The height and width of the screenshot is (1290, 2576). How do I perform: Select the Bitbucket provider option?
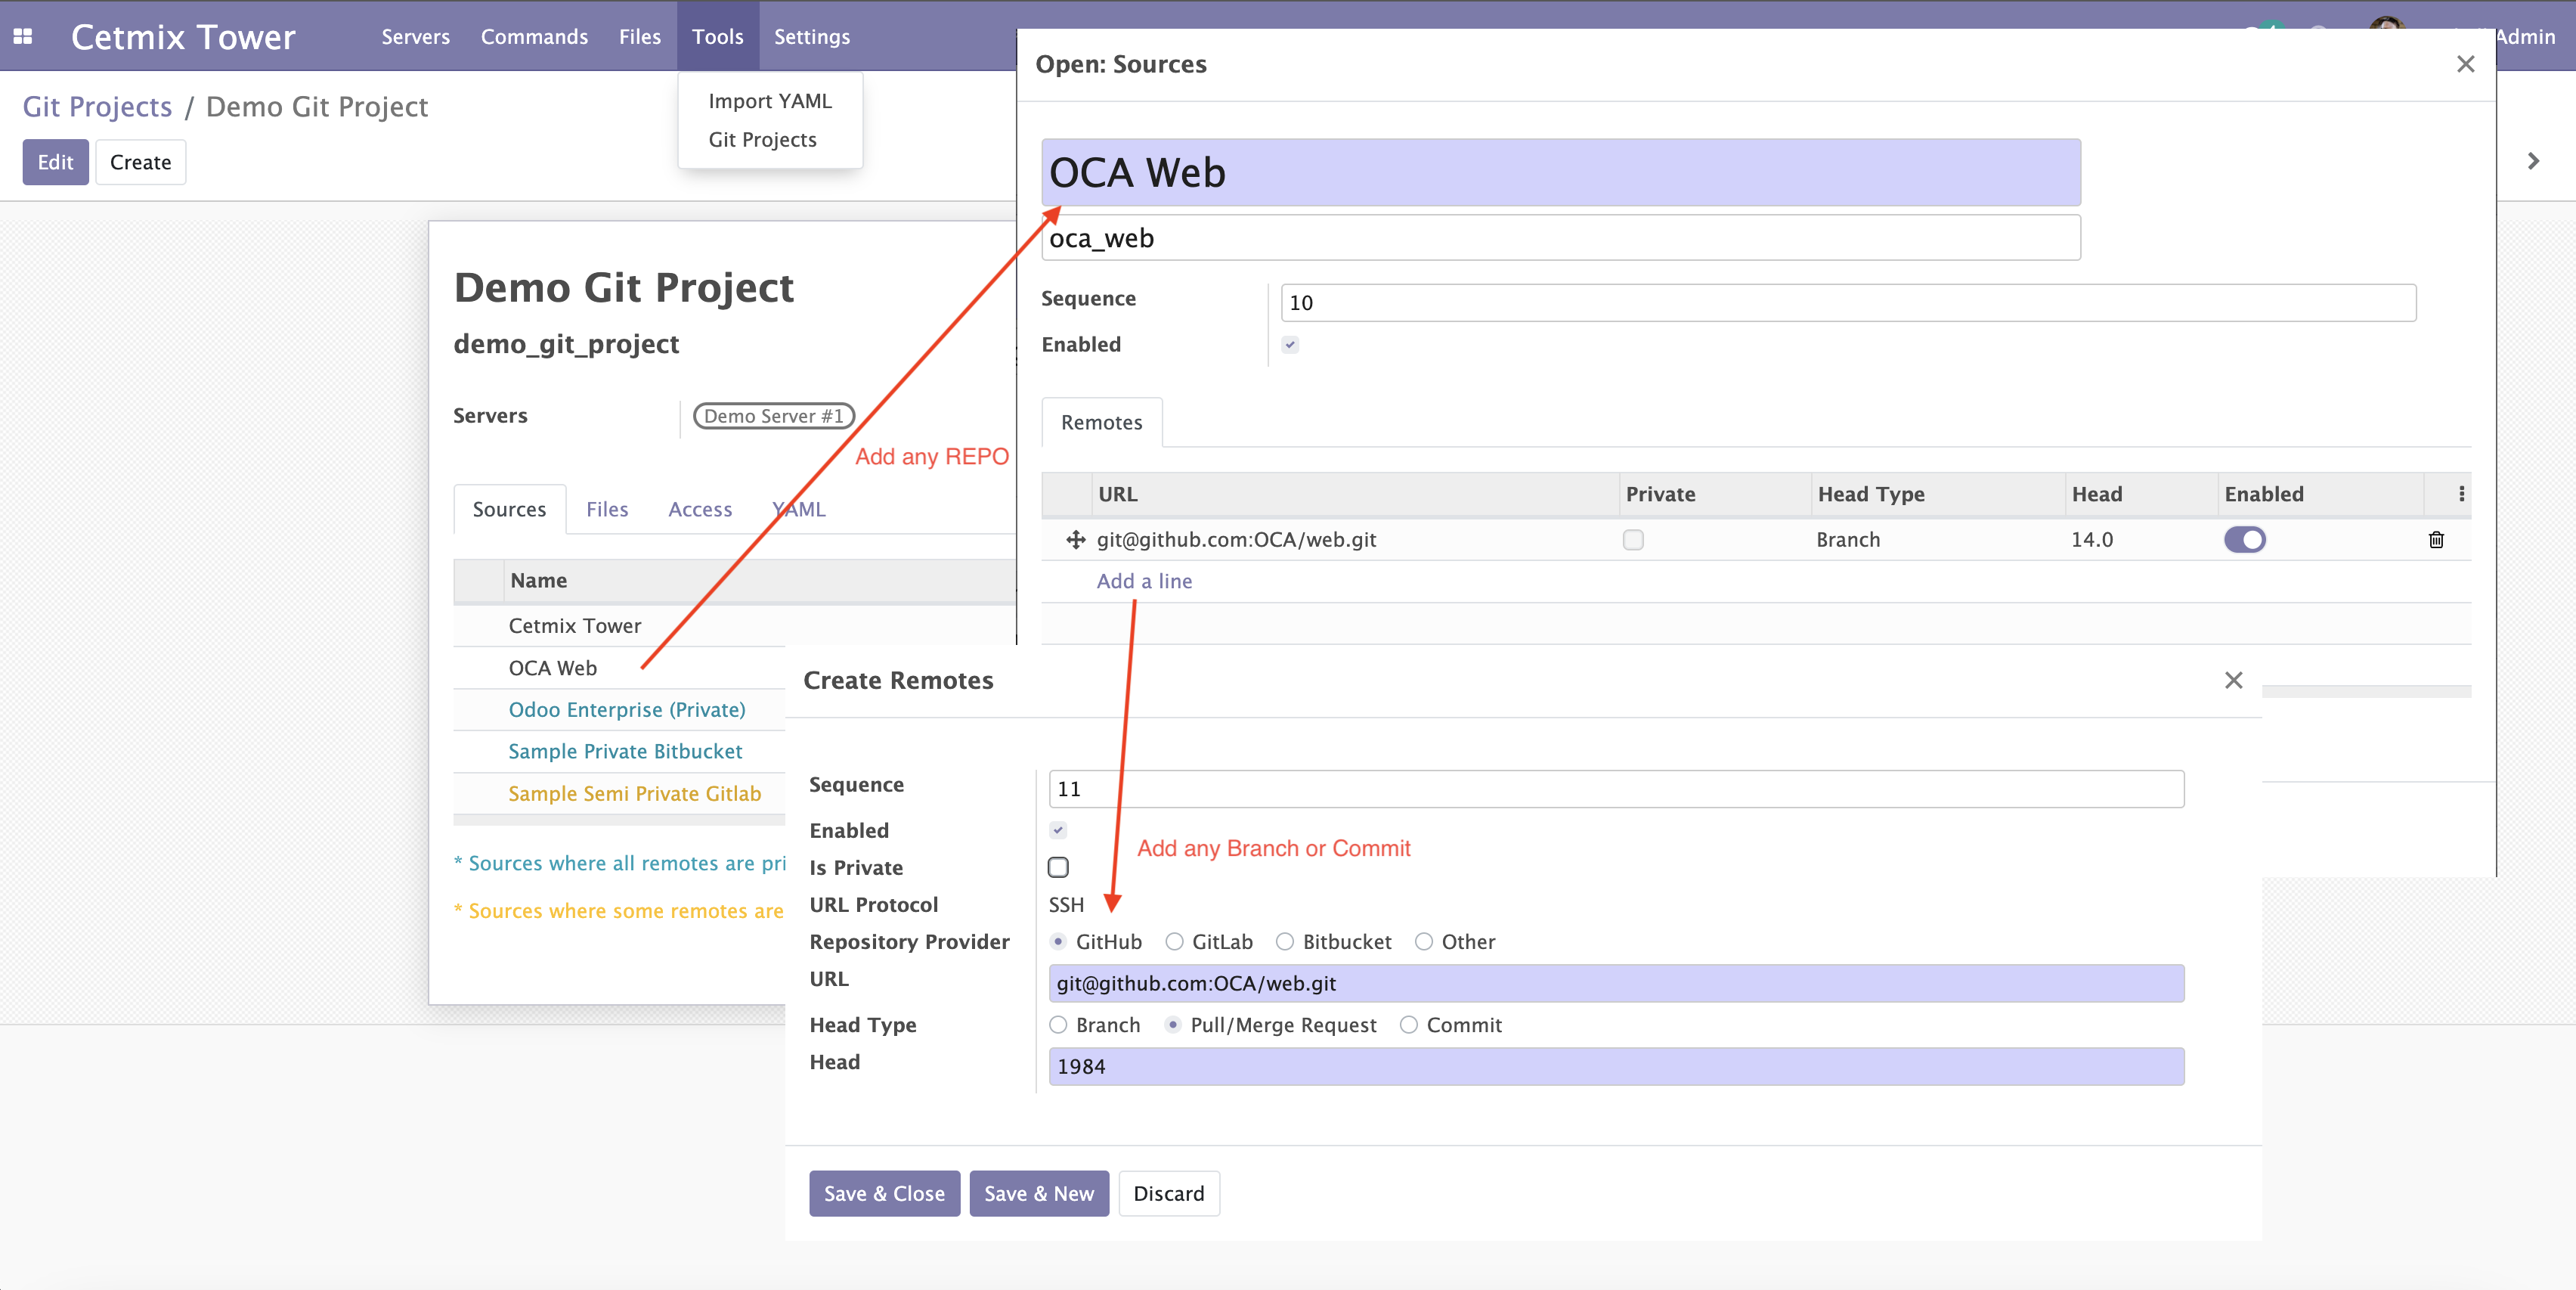(1285, 942)
